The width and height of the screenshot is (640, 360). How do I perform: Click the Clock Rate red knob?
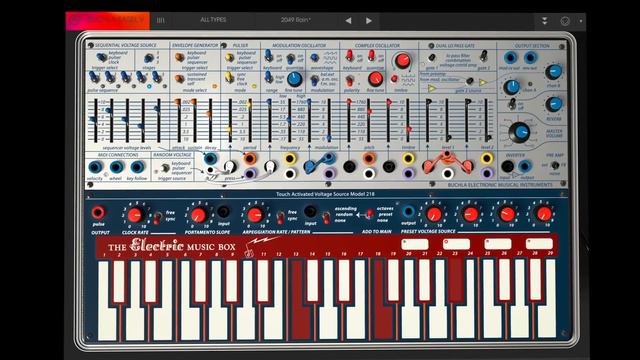tap(134, 215)
